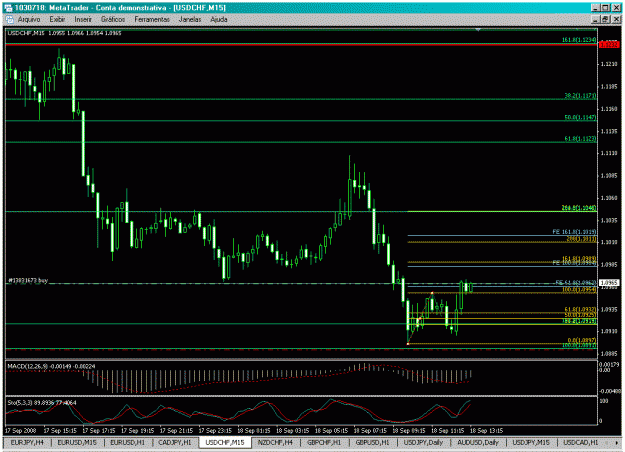Switch to the CADJPY,H1 chart tab
Image resolution: width=625 pixels, height=452 pixels.
click(x=175, y=442)
